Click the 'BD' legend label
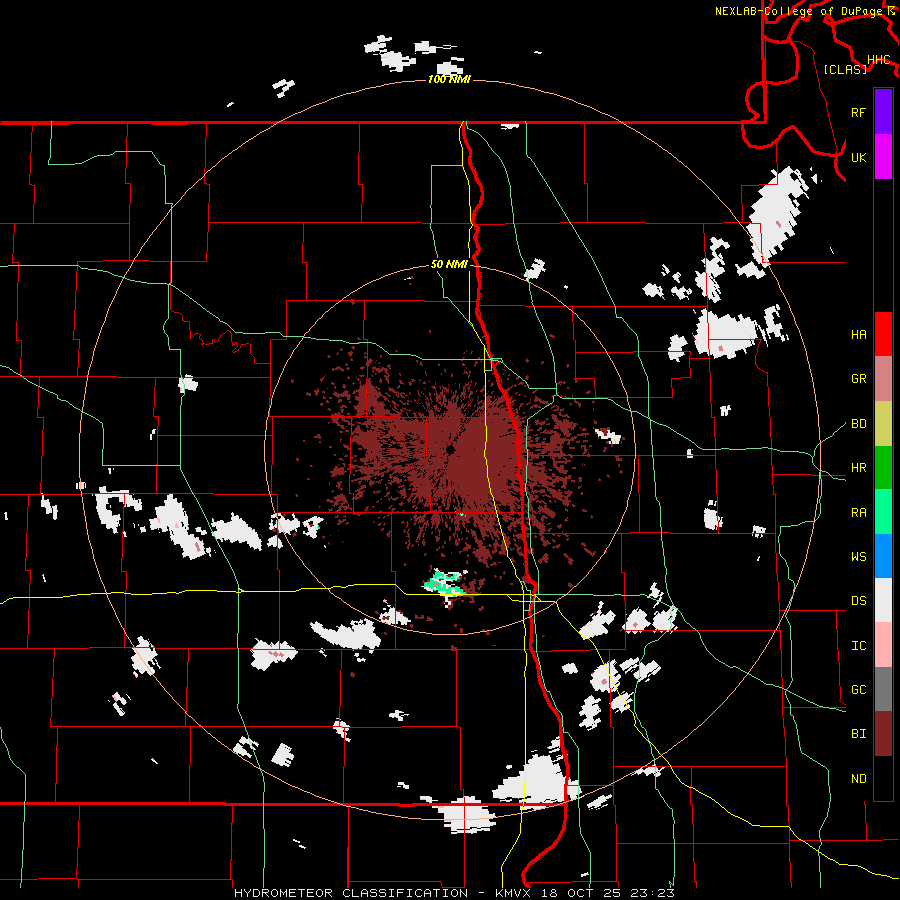This screenshot has width=900, height=900. (858, 424)
